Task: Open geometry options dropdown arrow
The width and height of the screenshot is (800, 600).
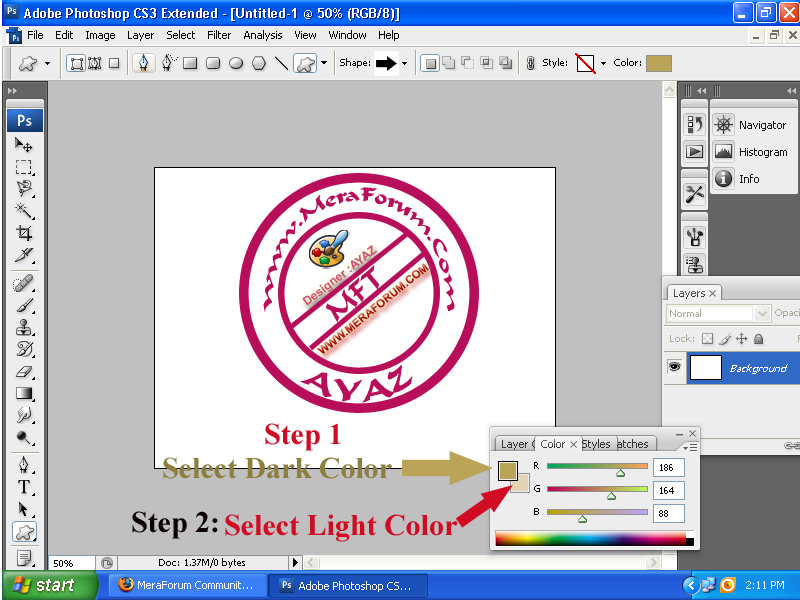Action: (x=324, y=63)
